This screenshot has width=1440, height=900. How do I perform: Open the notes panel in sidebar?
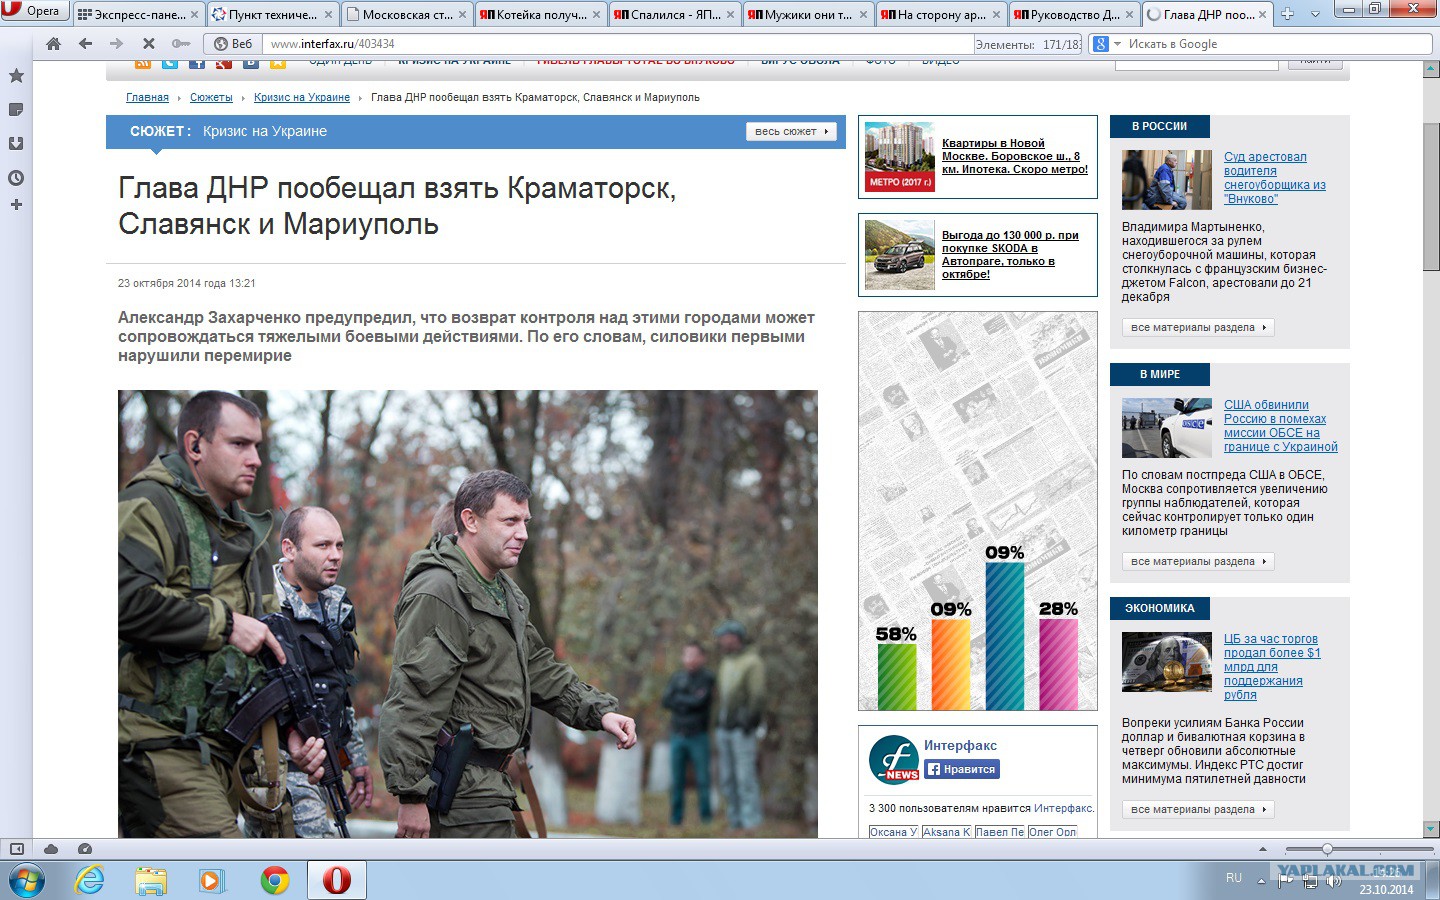(16, 110)
